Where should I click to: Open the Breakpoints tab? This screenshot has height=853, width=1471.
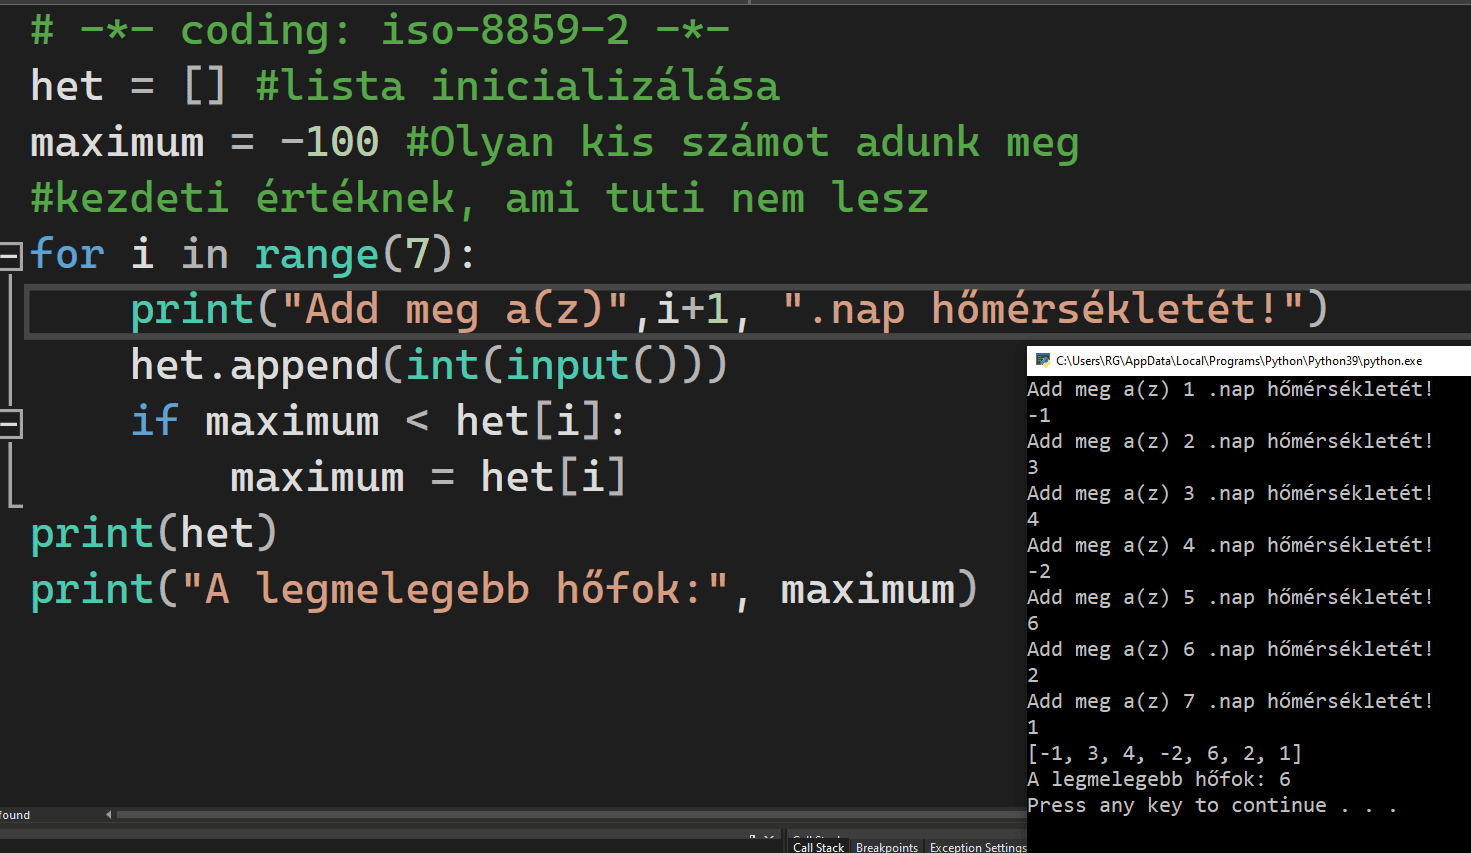point(886,846)
